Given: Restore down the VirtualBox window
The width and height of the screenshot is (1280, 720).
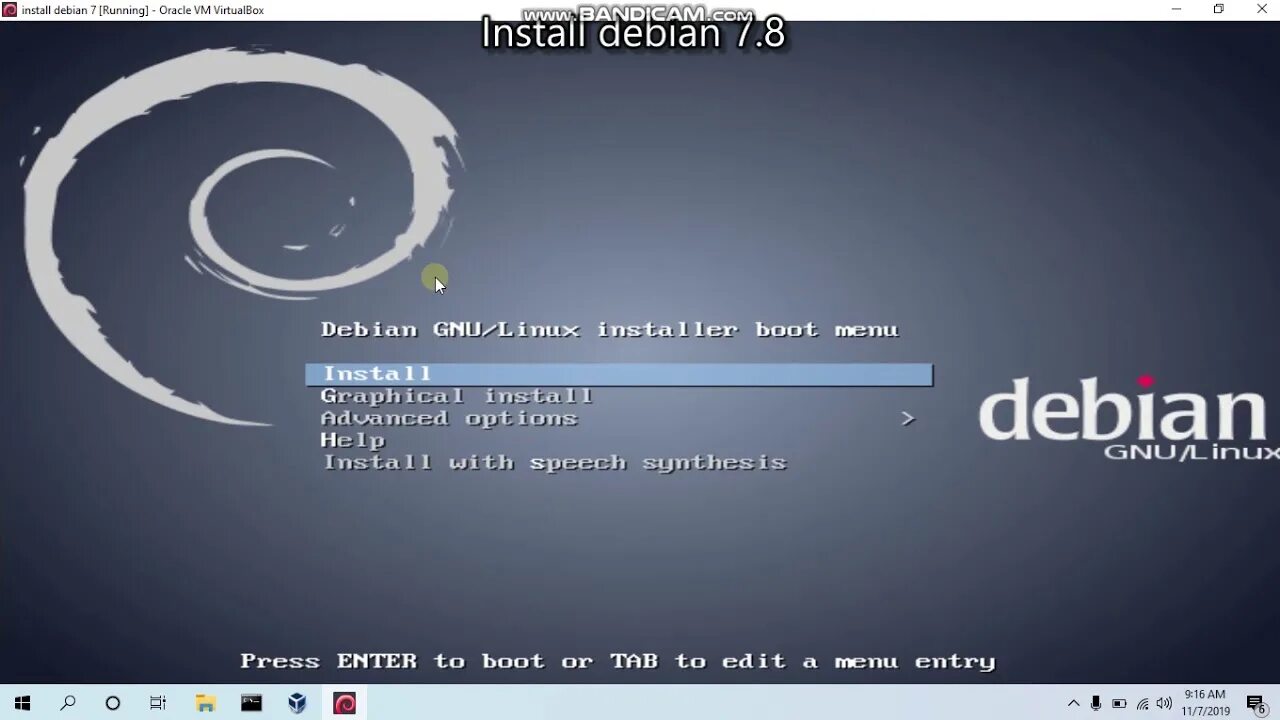Looking at the screenshot, I should (x=1219, y=9).
